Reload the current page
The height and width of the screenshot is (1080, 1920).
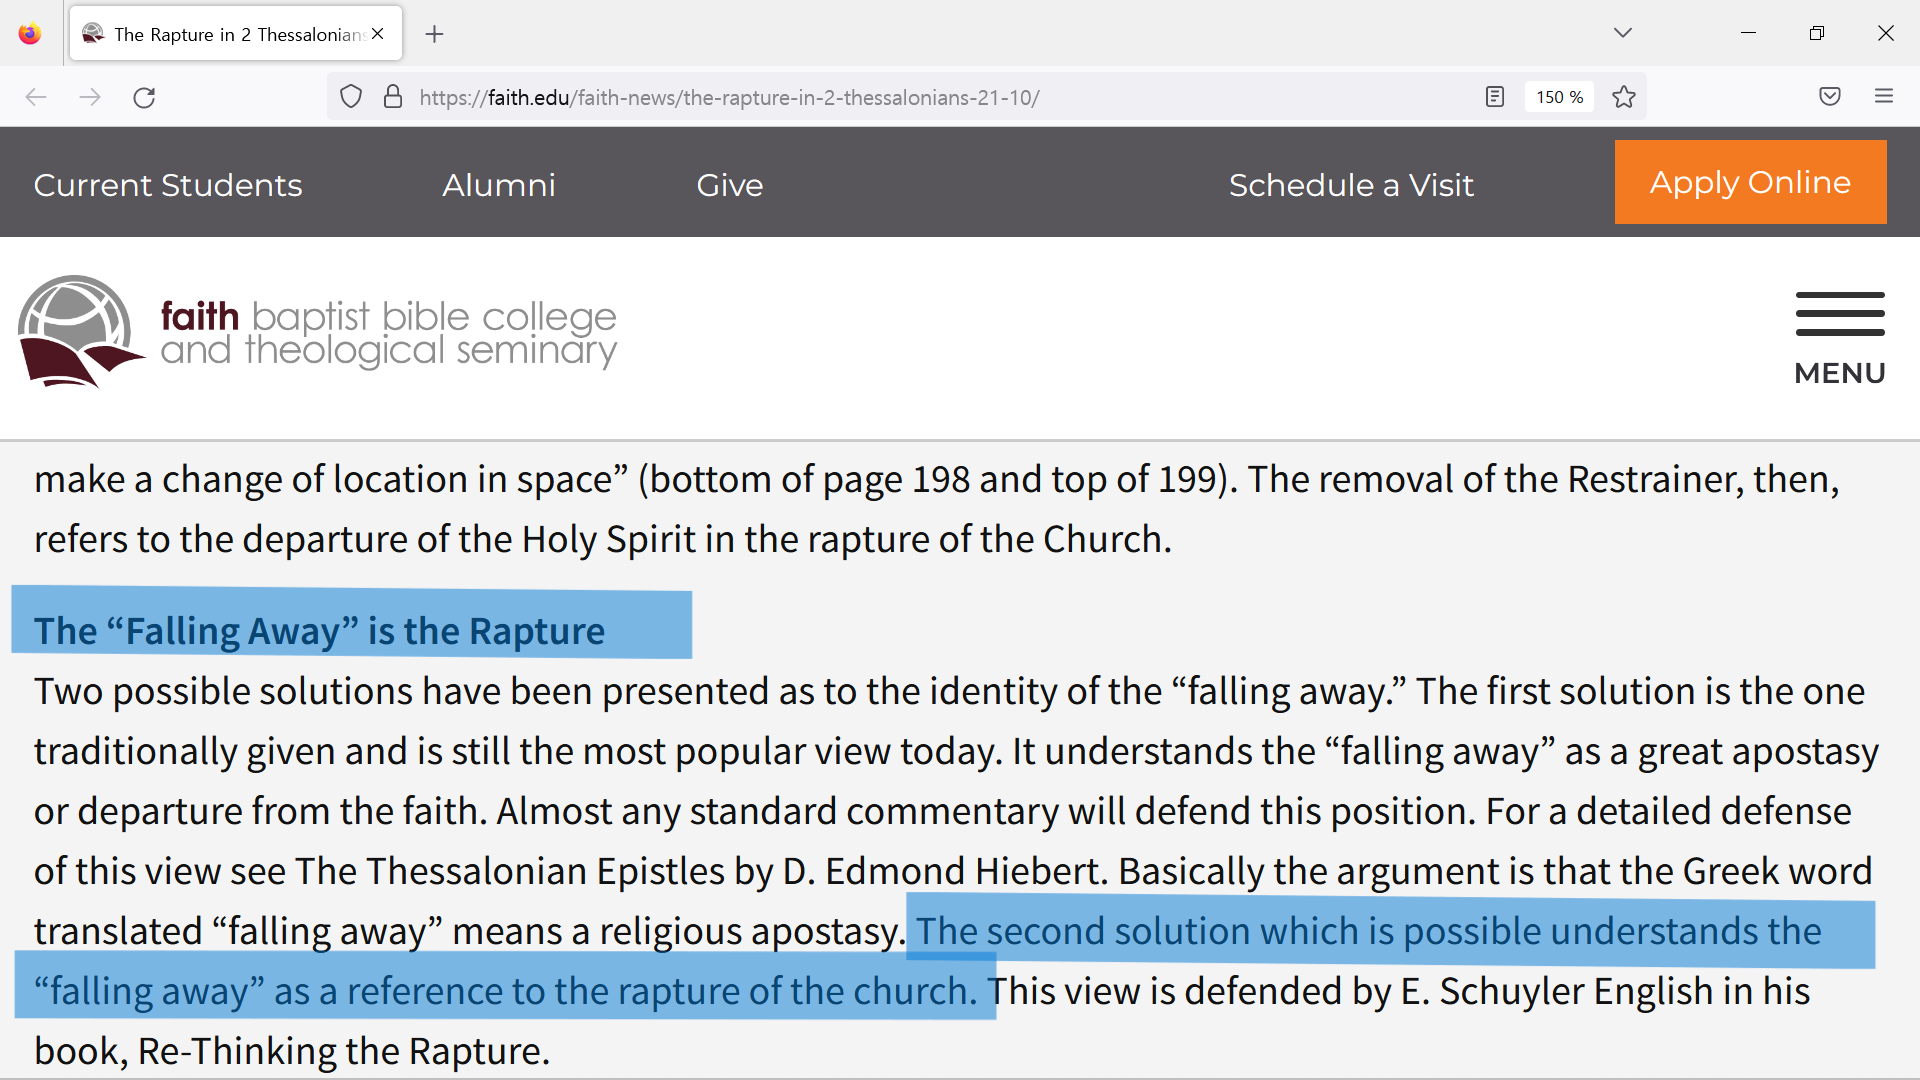point(144,97)
